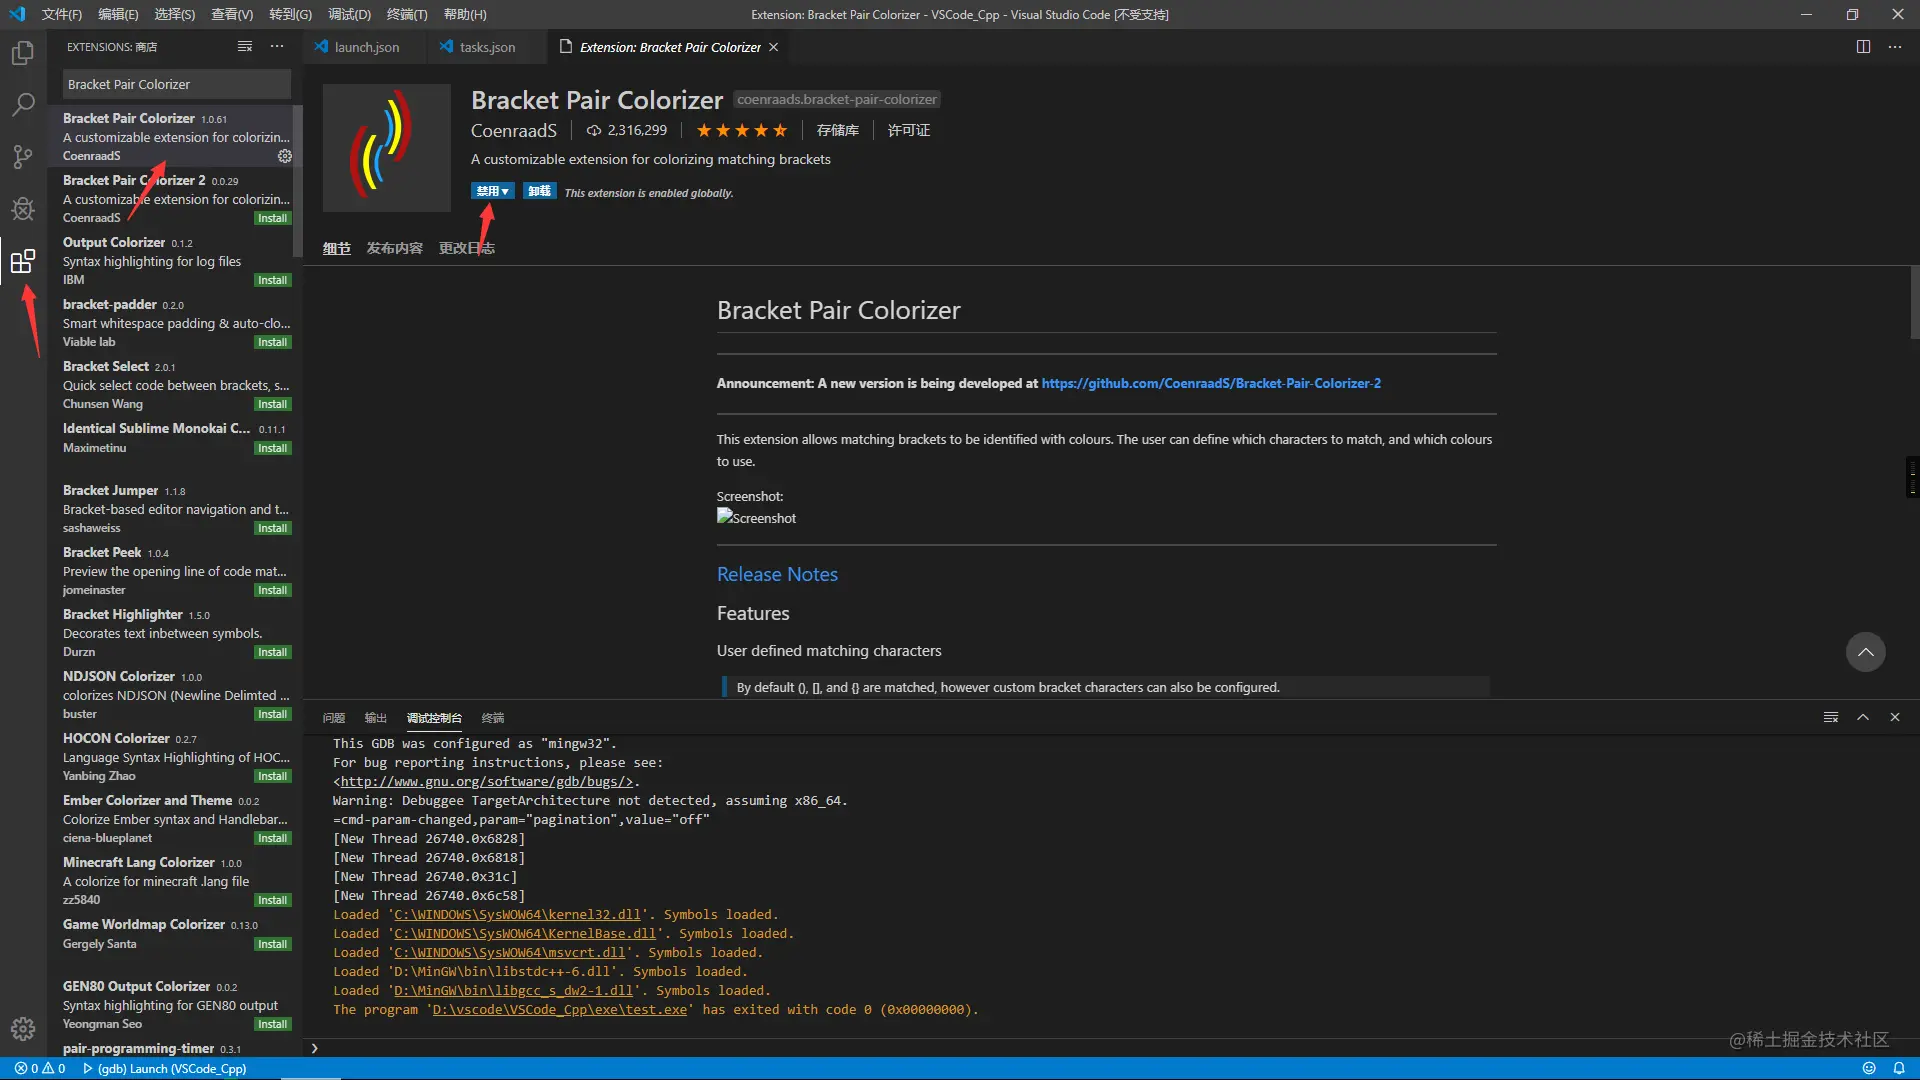Focus the extensions search box
This screenshot has width=1920, height=1080.
[x=177, y=85]
